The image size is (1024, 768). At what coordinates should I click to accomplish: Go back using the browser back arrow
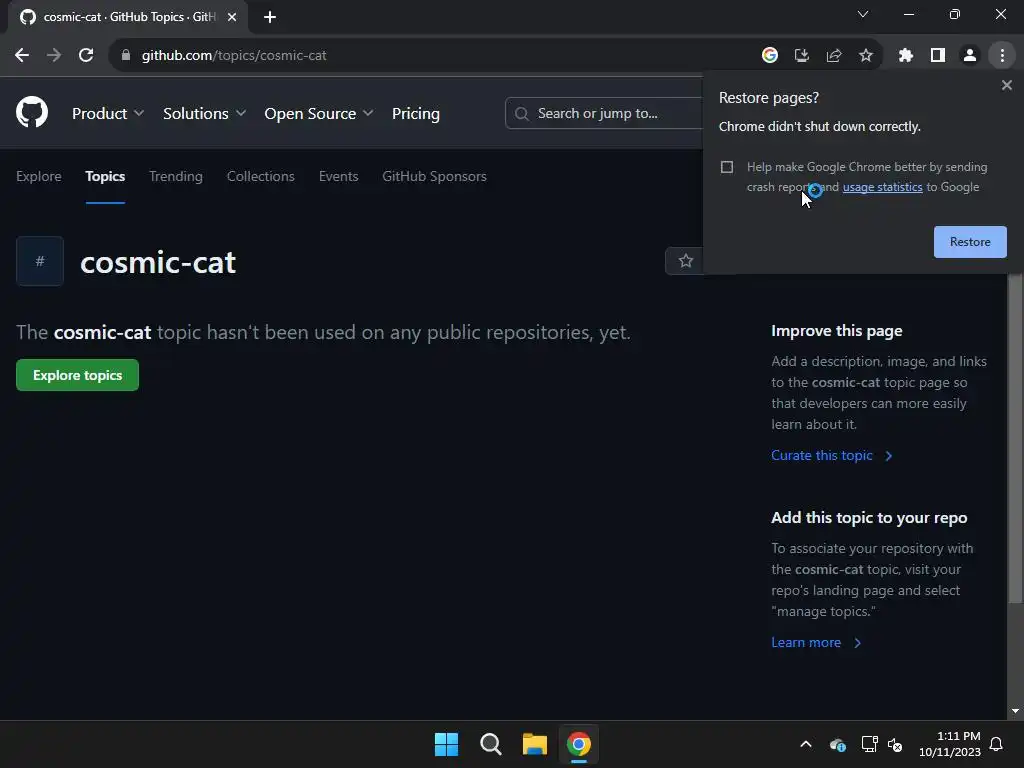(22, 56)
